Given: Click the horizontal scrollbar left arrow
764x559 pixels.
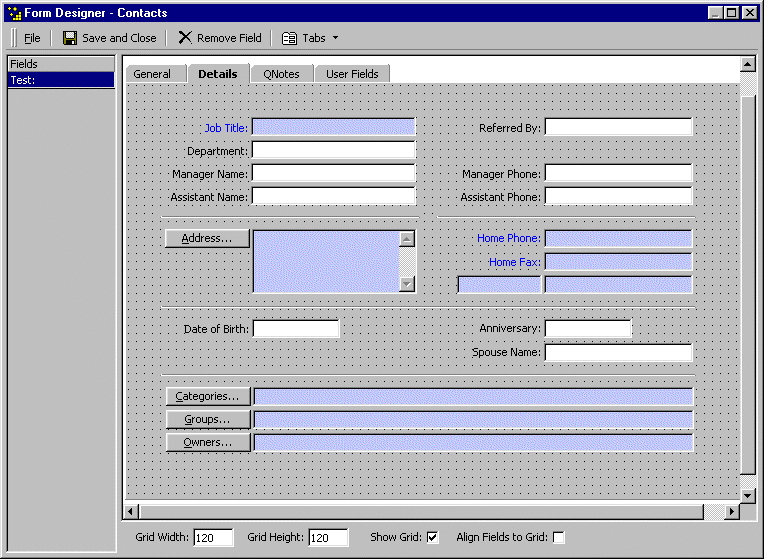Looking at the screenshot, I should pyautogui.click(x=131, y=511).
